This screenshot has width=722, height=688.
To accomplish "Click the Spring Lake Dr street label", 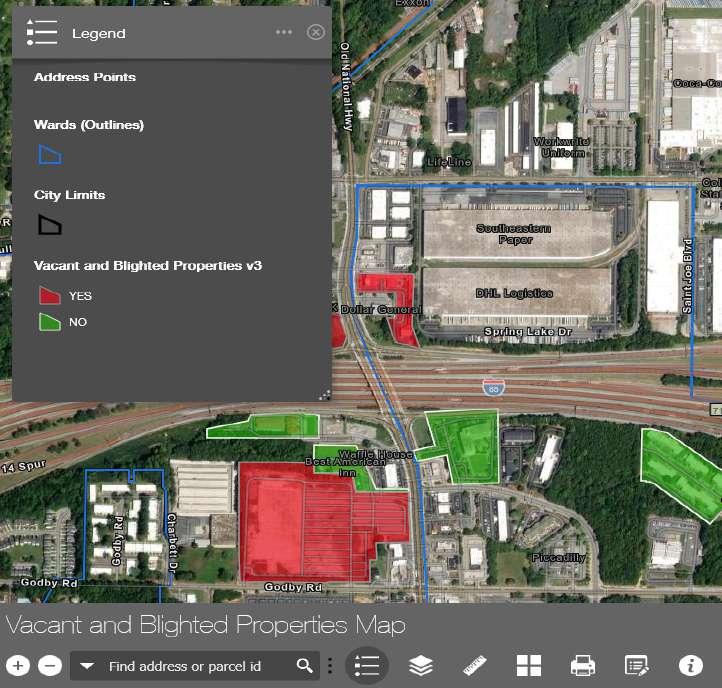I will pyautogui.click(x=528, y=332).
